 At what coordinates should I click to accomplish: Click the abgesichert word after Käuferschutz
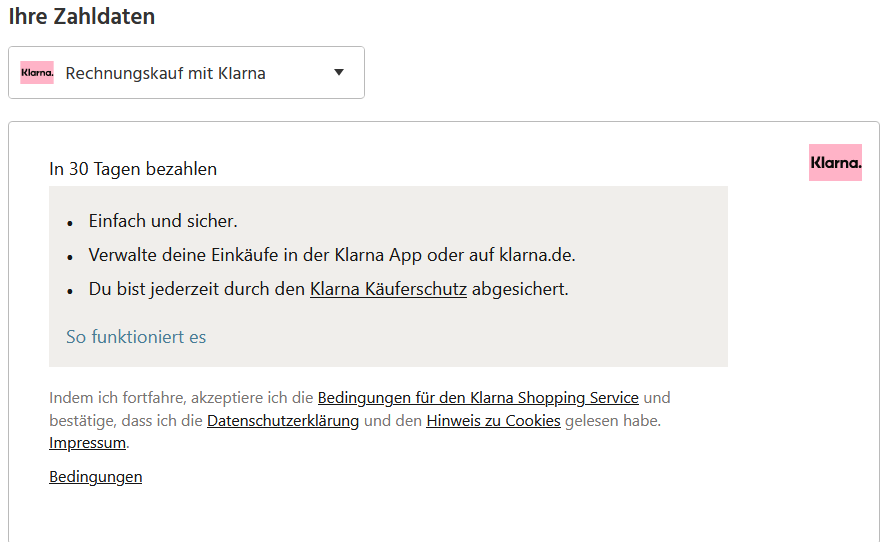coord(520,289)
